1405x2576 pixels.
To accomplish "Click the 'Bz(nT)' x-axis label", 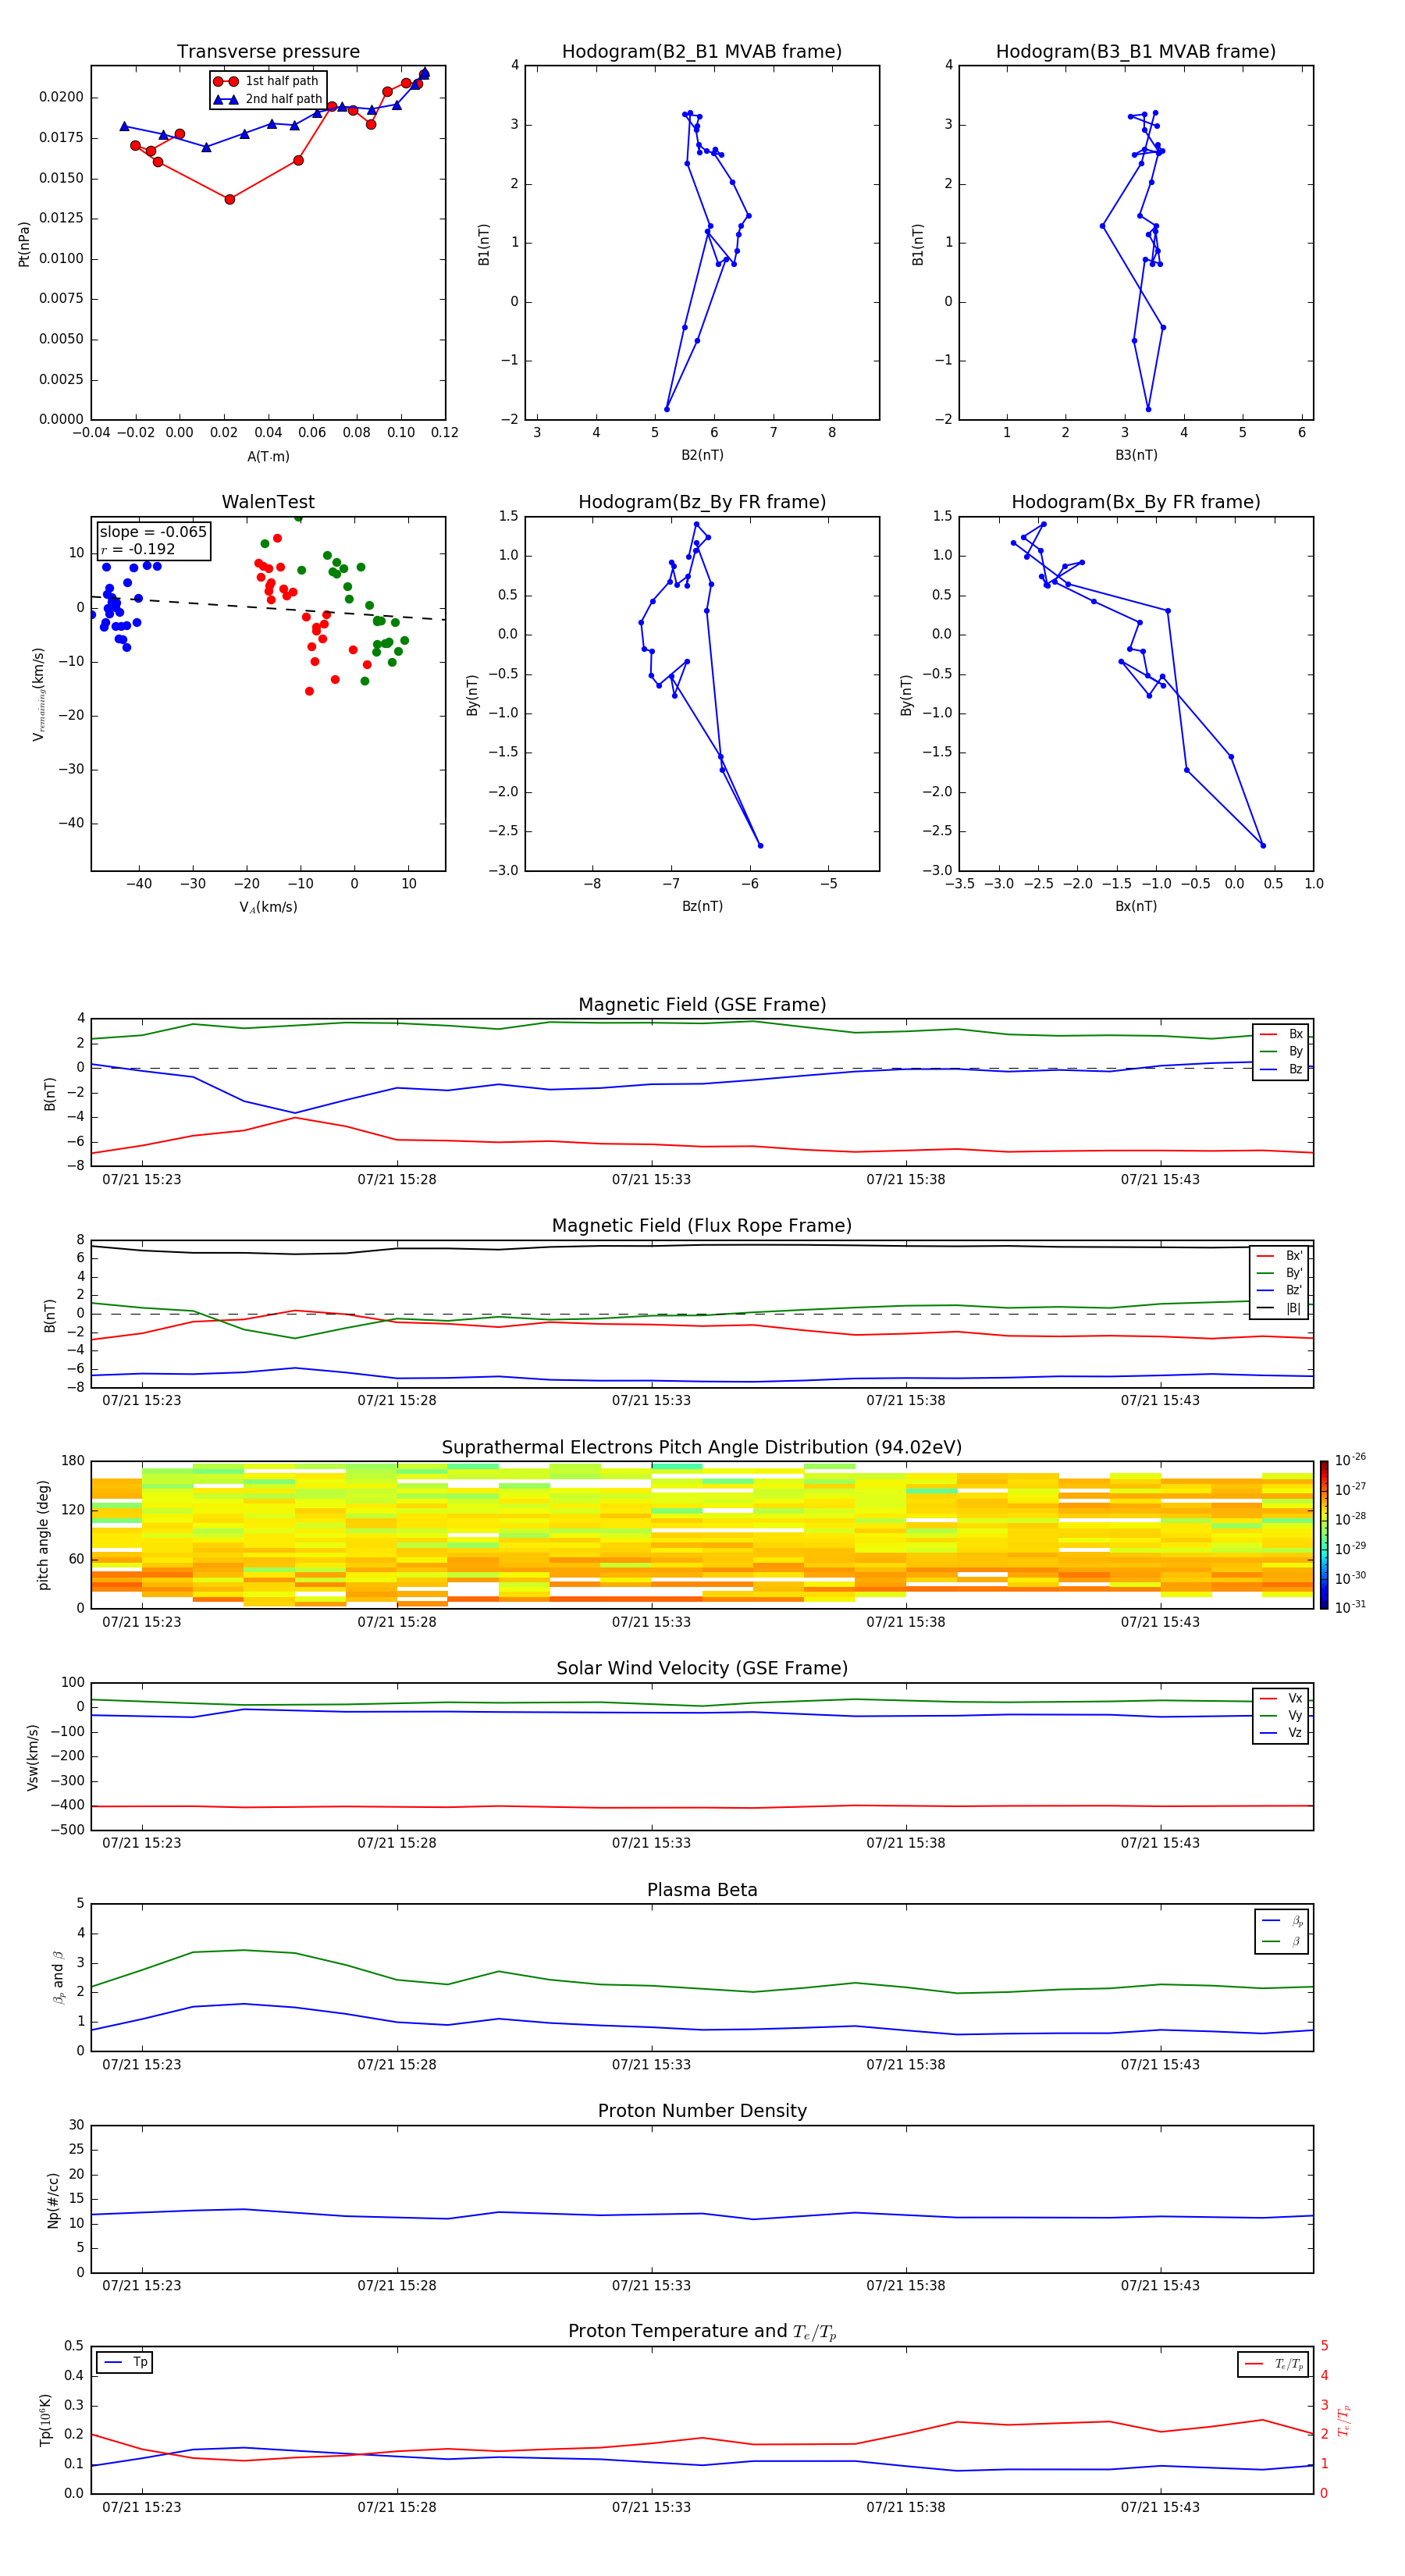I will coord(702,906).
